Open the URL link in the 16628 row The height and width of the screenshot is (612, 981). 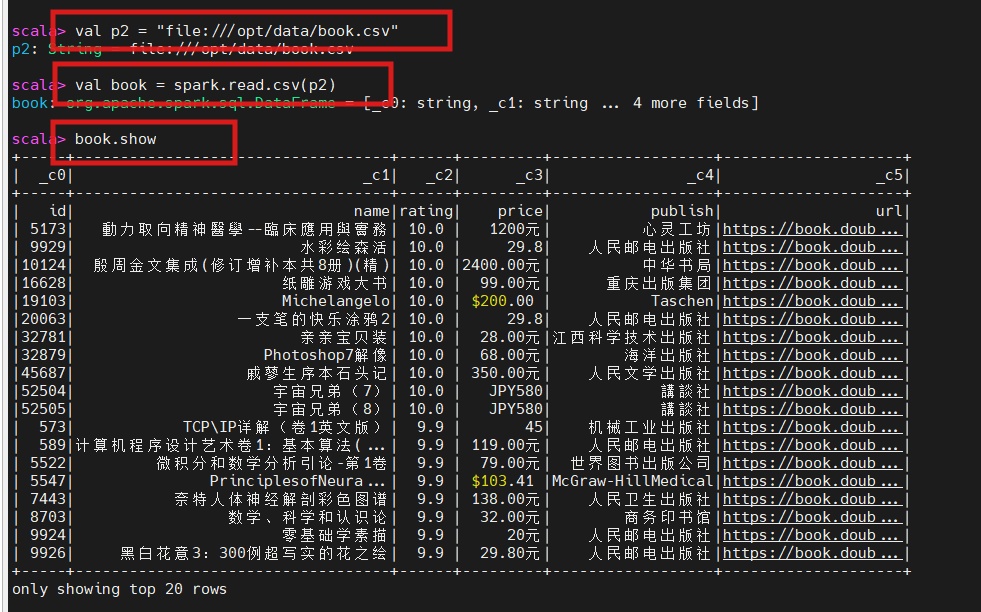(x=811, y=283)
